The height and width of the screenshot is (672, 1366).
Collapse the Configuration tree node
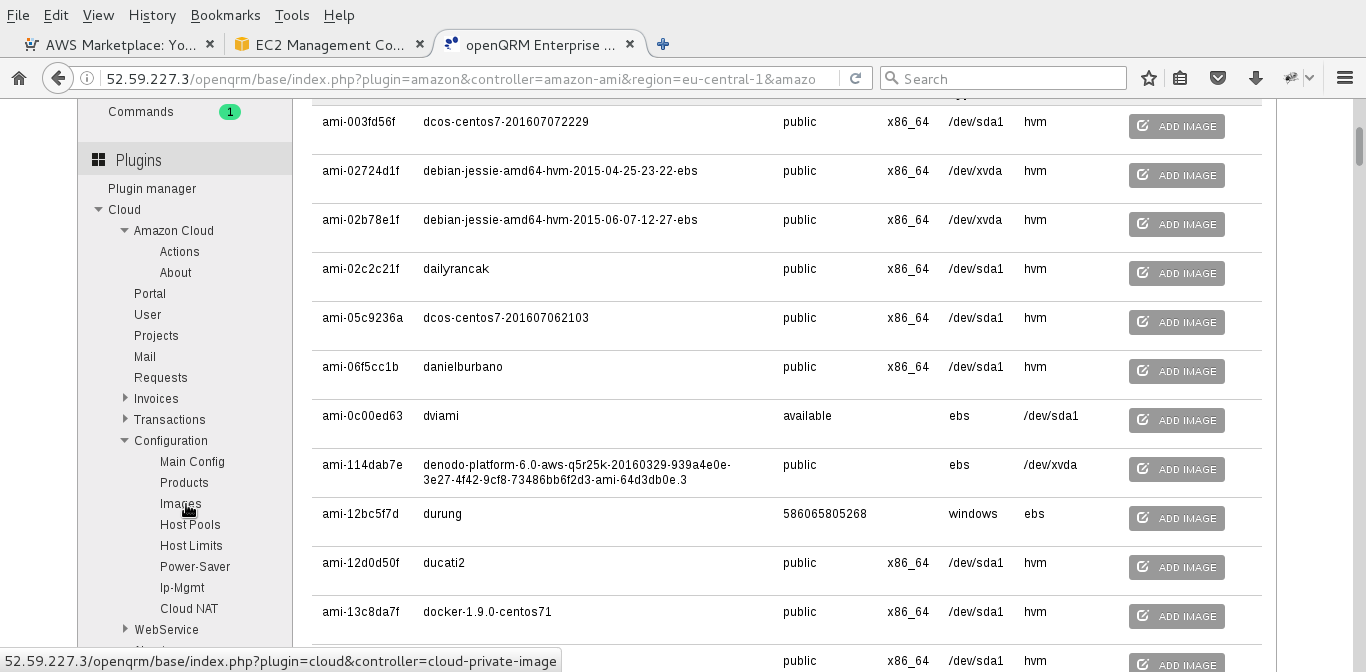[124, 441]
